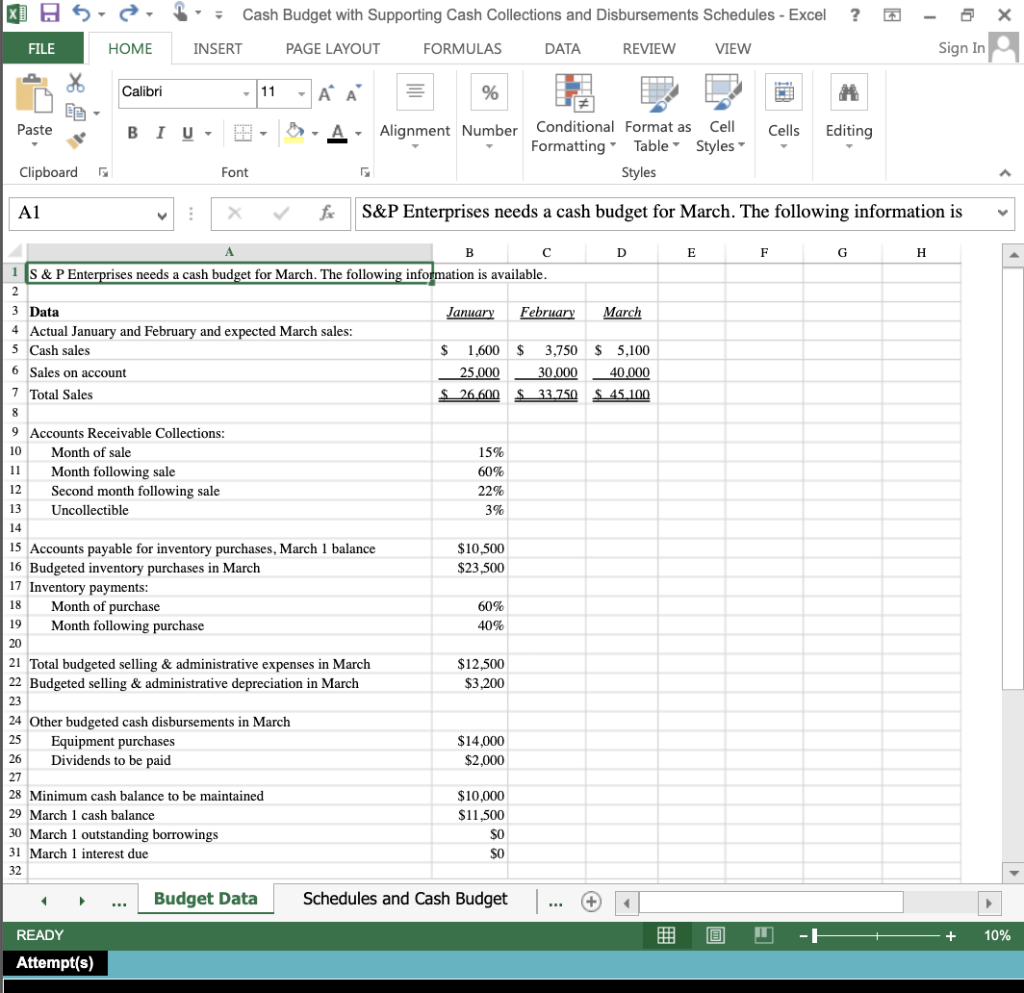
Task: Switch to the INSERT tab
Action: (x=217, y=49)
